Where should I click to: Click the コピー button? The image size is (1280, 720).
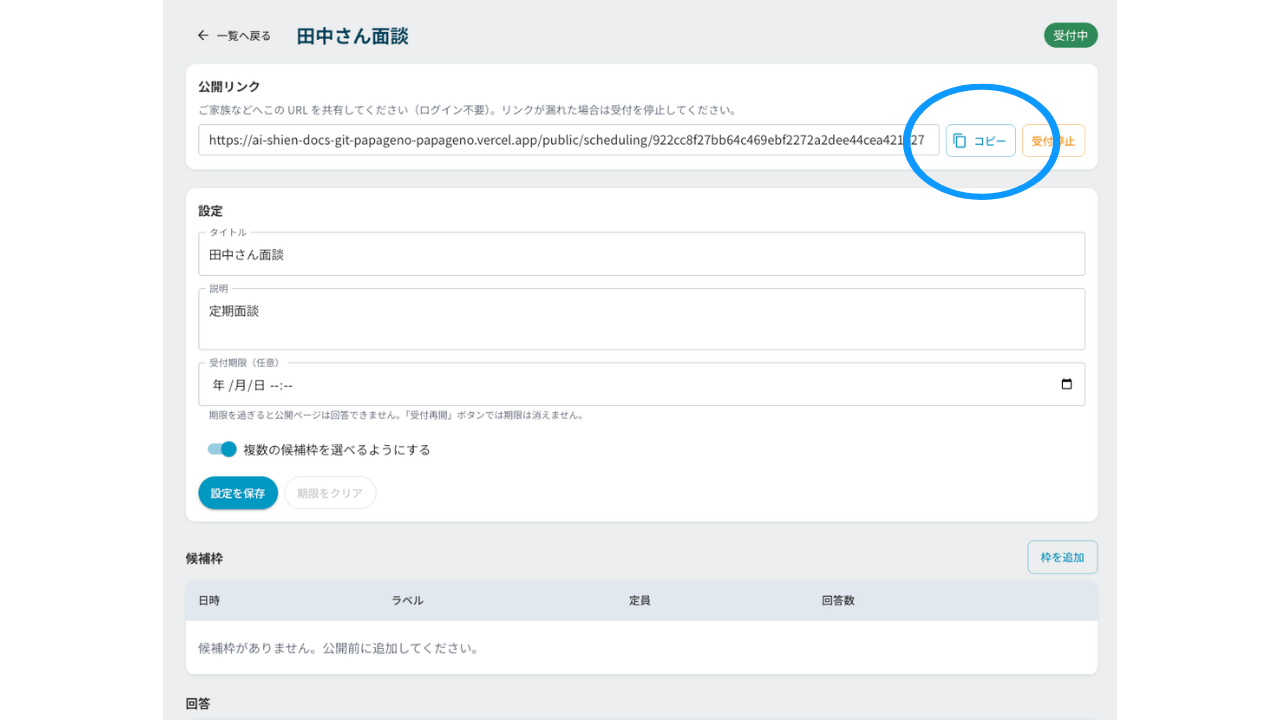981,141
